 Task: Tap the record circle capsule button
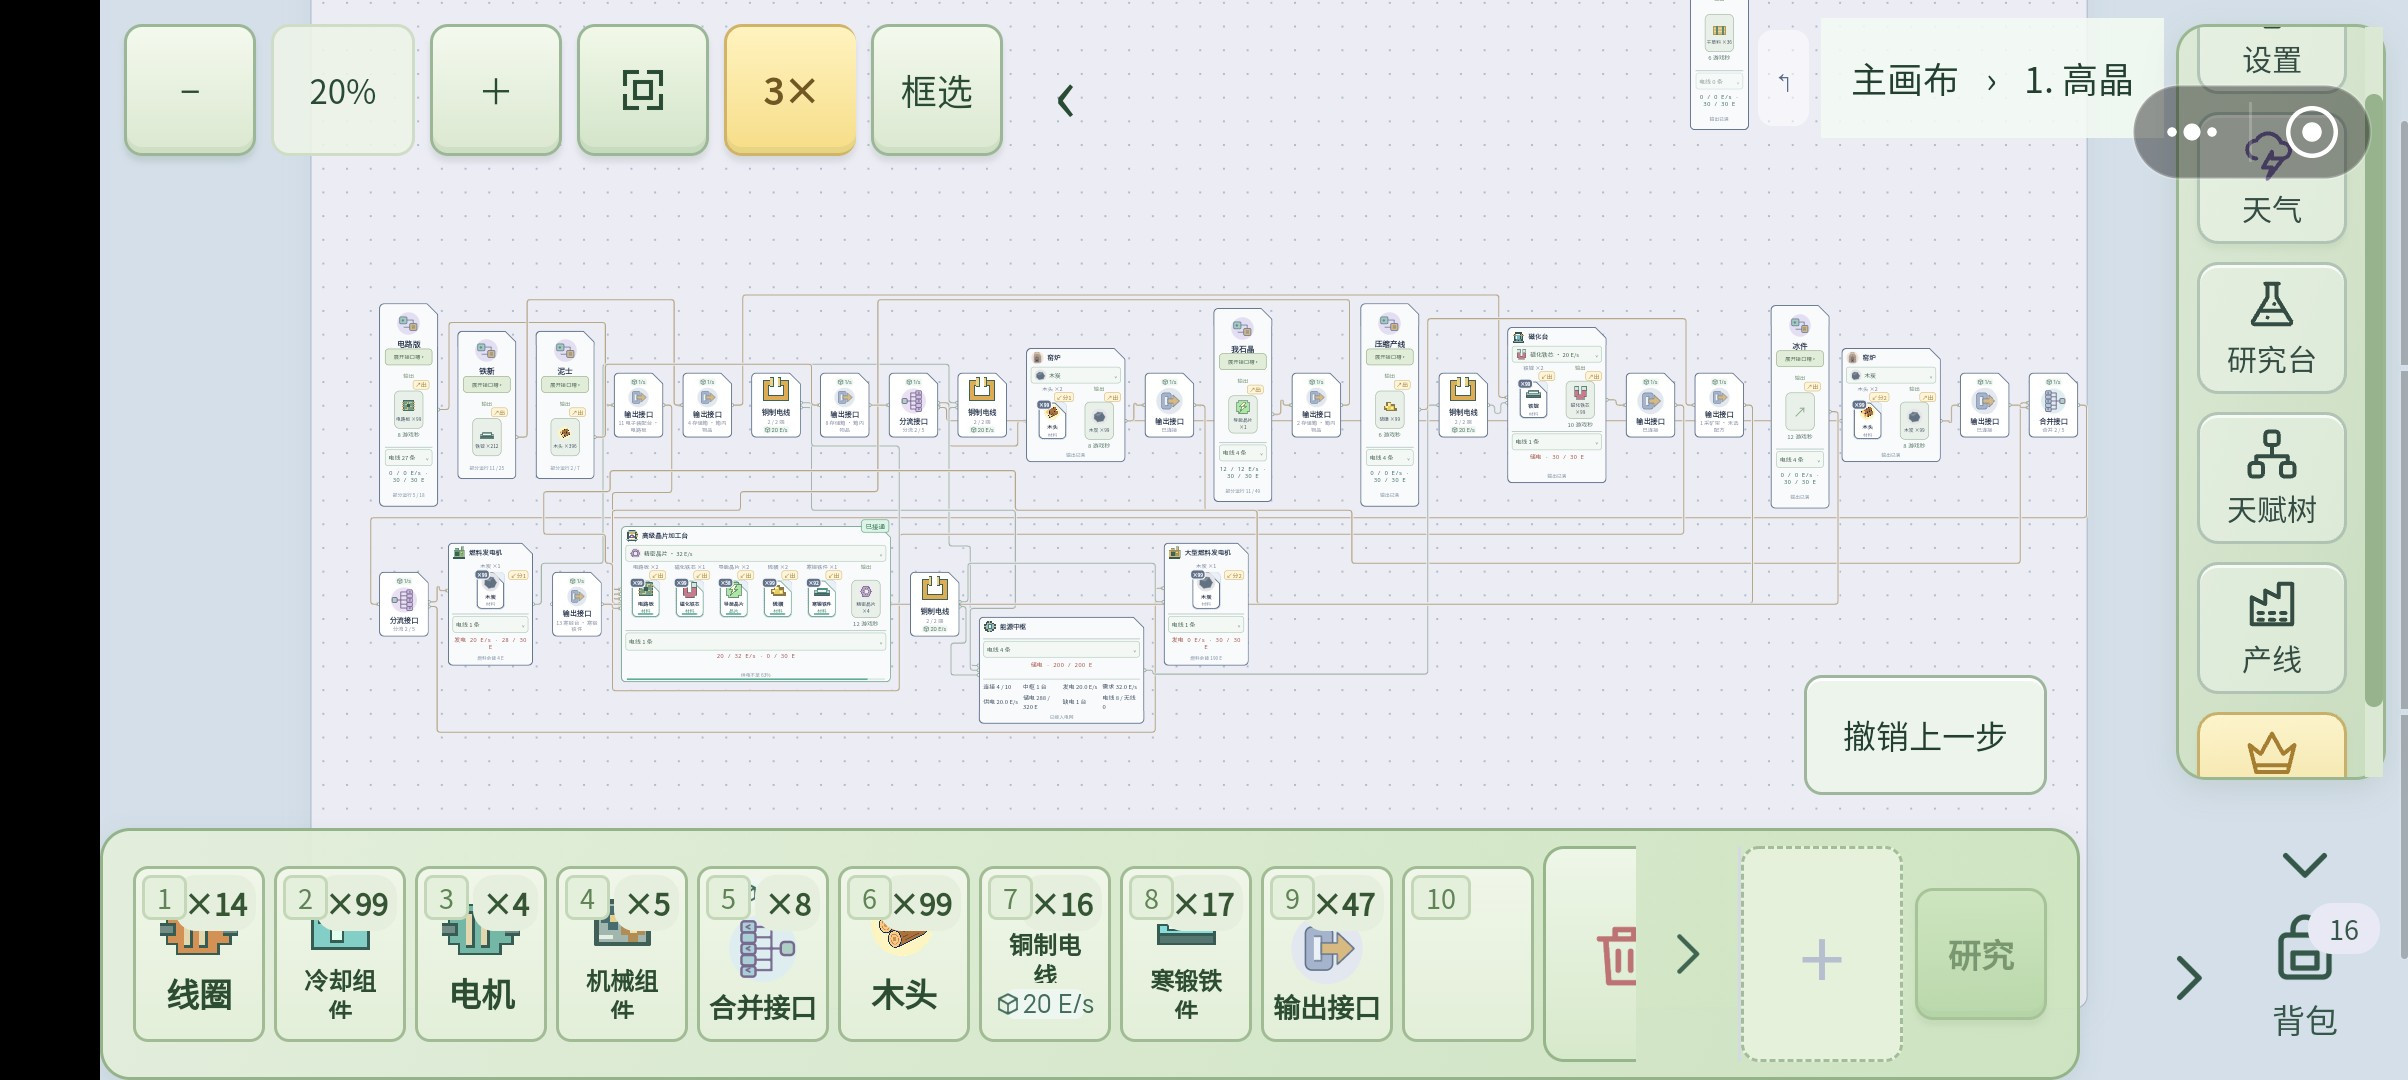pyautogui.click(x=2311, y=132)
